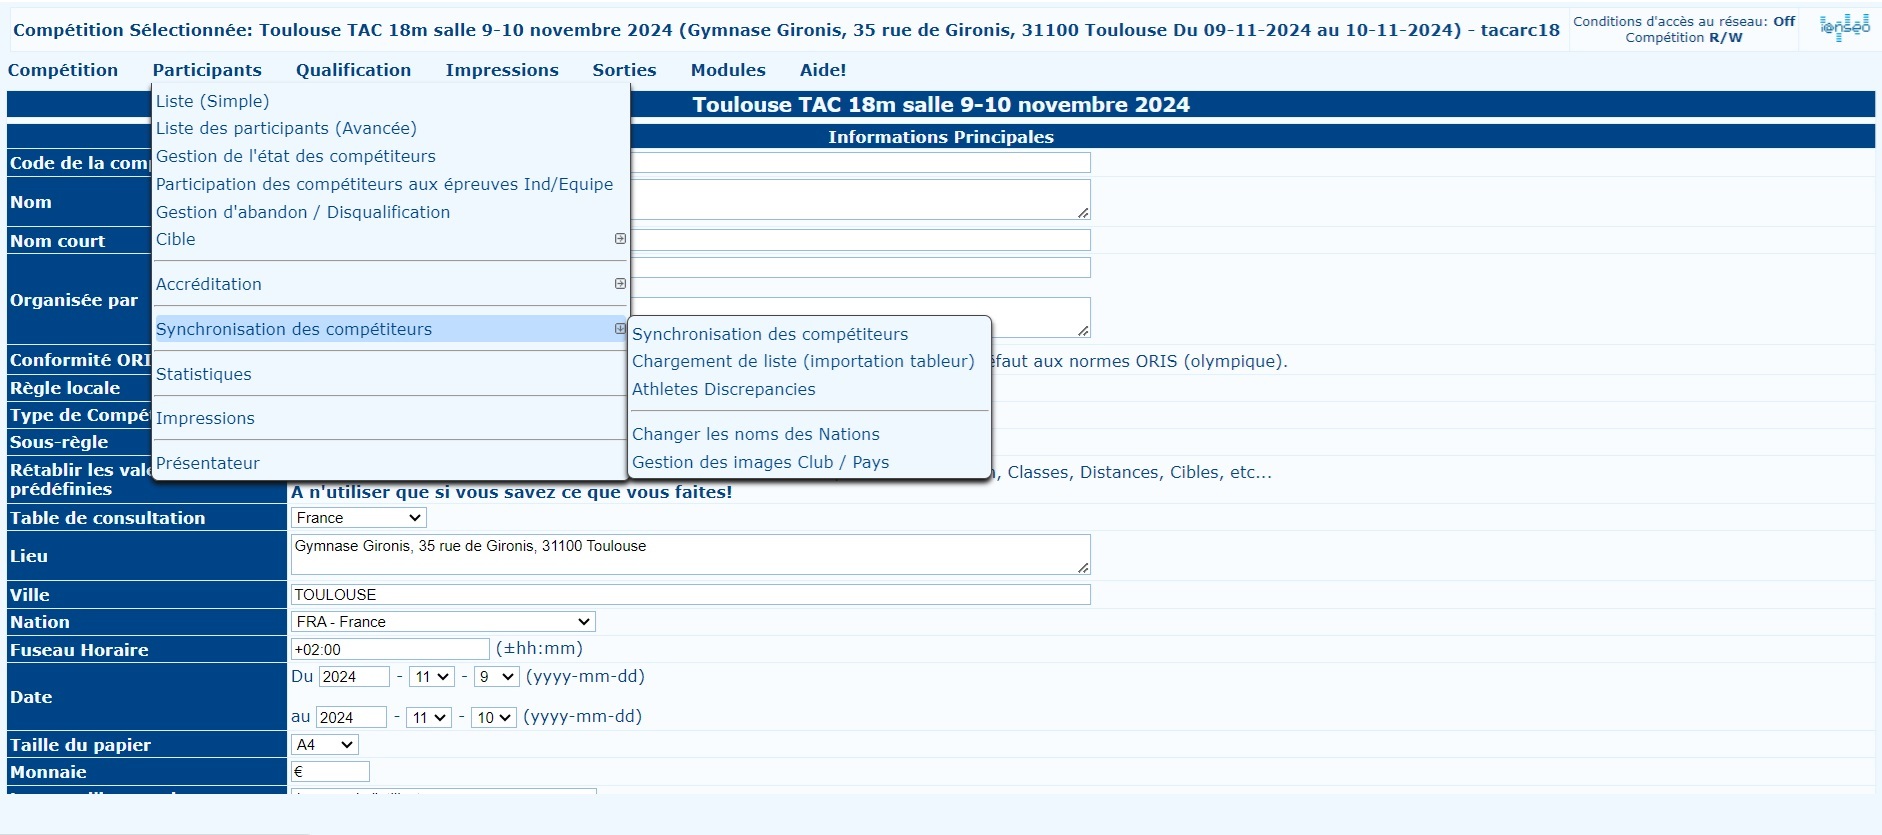The width and height of the screenshot is (1882, 835).
Task: Click the Ianseo logo icon
Action: click(x=1845, y=27)
